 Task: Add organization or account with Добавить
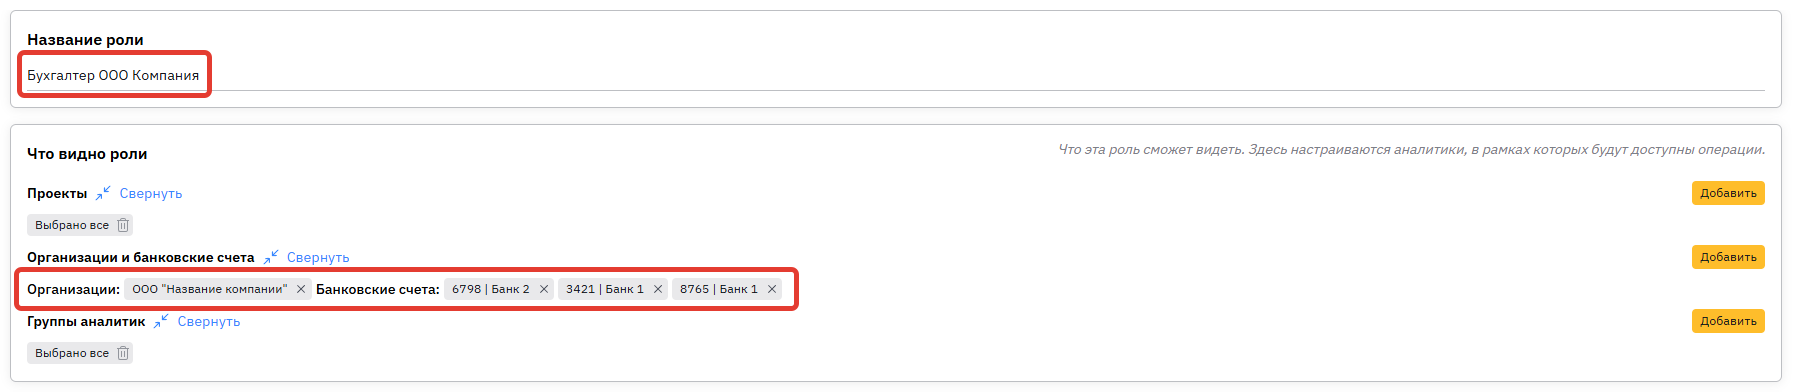[x=1728, y=257]
